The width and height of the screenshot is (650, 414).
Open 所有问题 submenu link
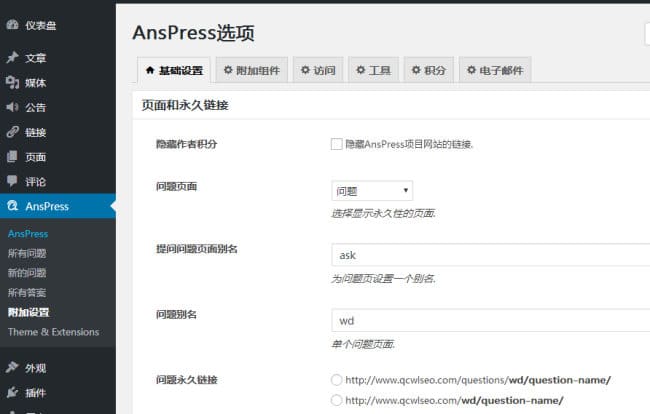click(x=27, y=253)
